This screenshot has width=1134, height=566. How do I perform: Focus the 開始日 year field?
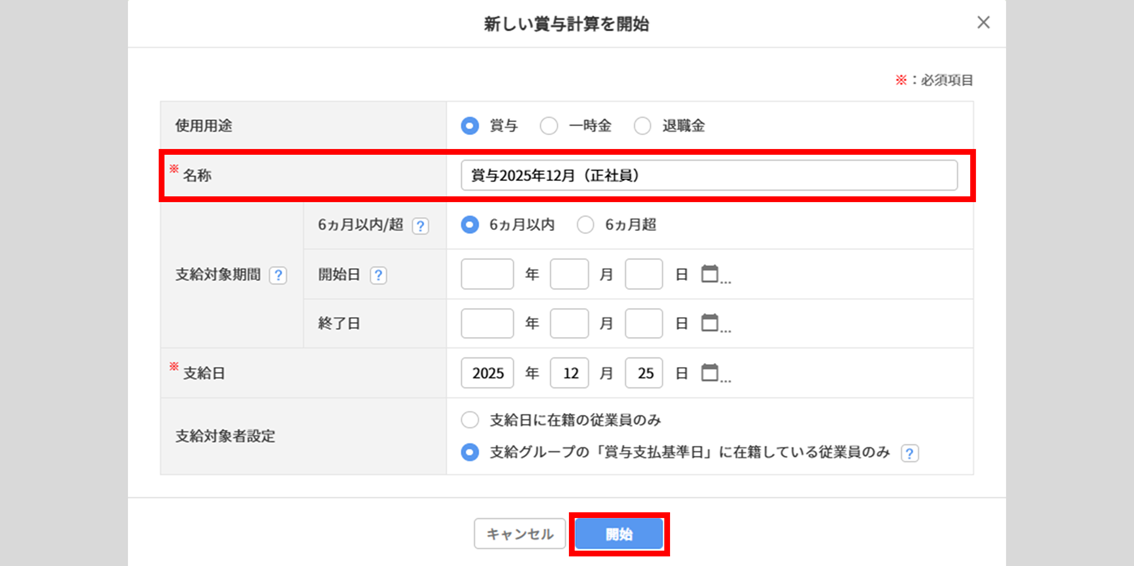[x=487, y=274]
